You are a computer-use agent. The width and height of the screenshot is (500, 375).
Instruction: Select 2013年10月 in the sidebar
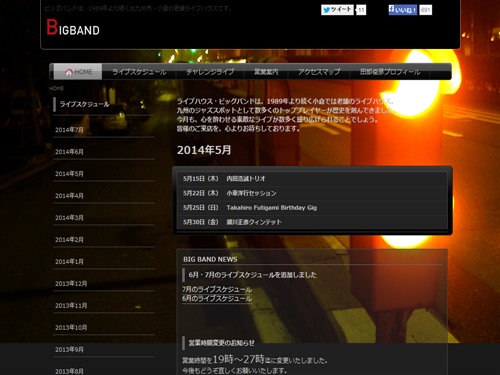pos(71,328)
